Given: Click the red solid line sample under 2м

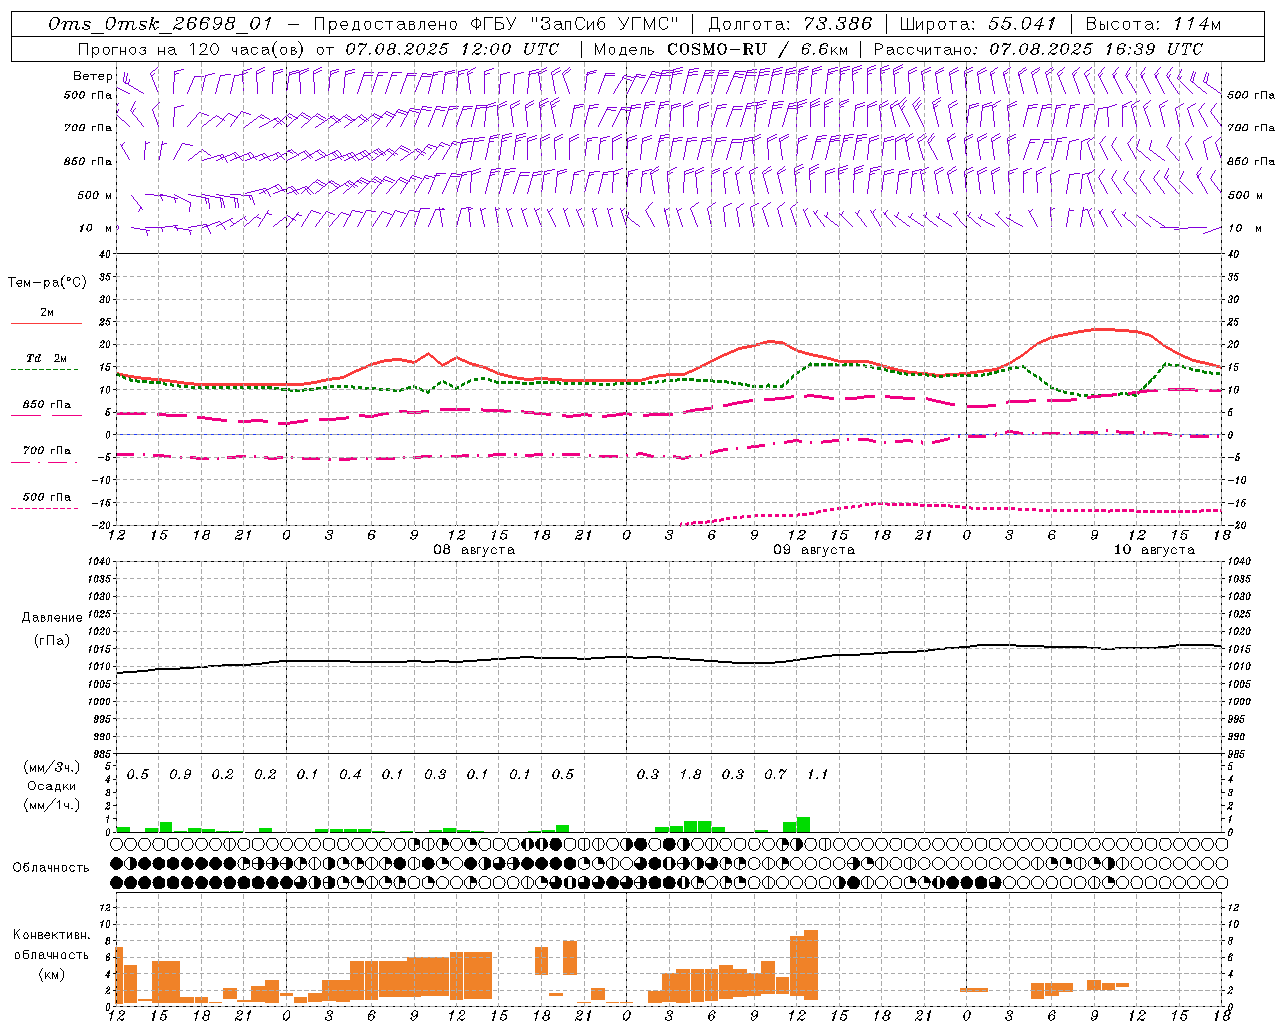Looking at the screenshot, I should (x=46, y=324).
